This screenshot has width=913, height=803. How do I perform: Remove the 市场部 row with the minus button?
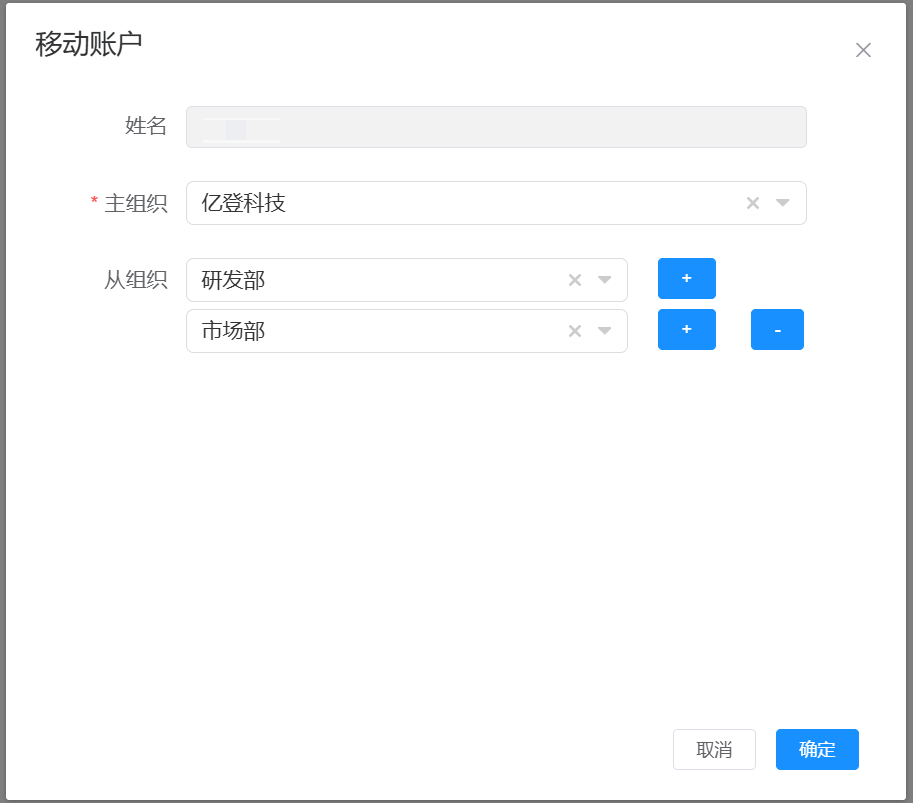(x=777, y=330)
